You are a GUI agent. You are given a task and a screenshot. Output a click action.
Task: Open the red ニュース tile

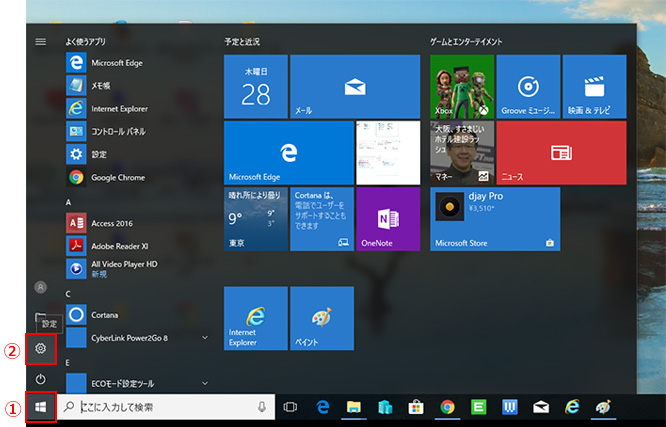(x=562, y=153)
